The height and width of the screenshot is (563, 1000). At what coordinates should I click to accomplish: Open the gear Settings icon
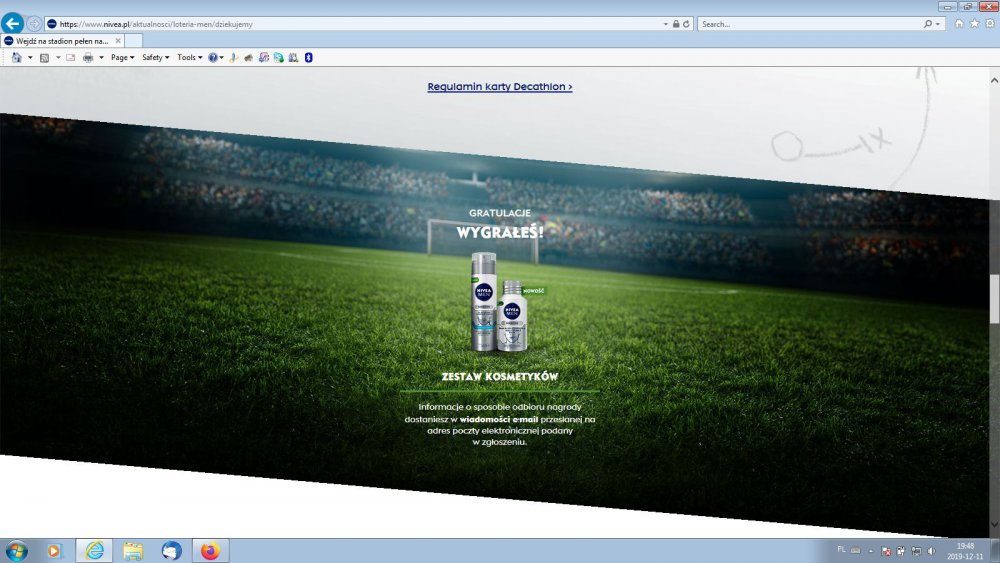[x=988, y=24]
